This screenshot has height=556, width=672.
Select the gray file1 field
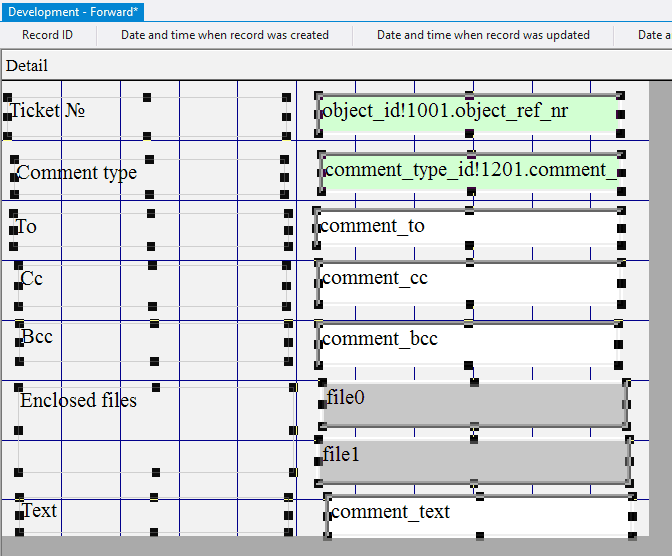click(474, 459)
